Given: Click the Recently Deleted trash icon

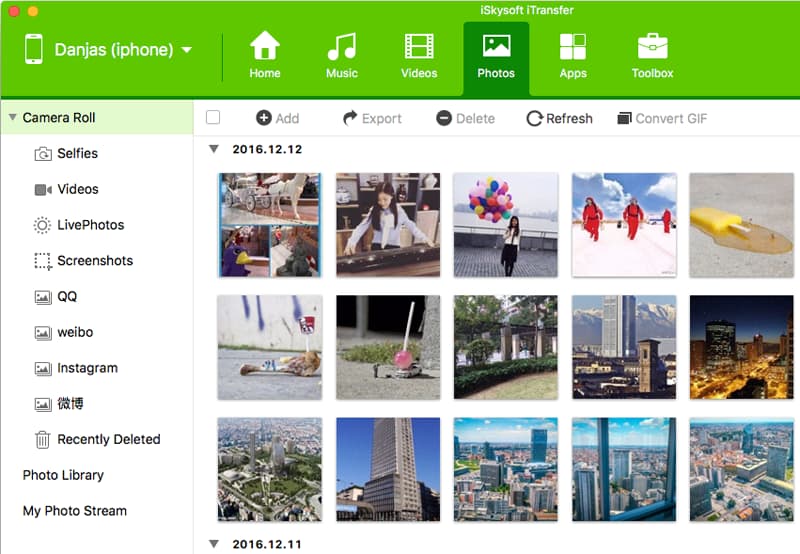Looking at the screenshot, I should (x=43, y=439).
